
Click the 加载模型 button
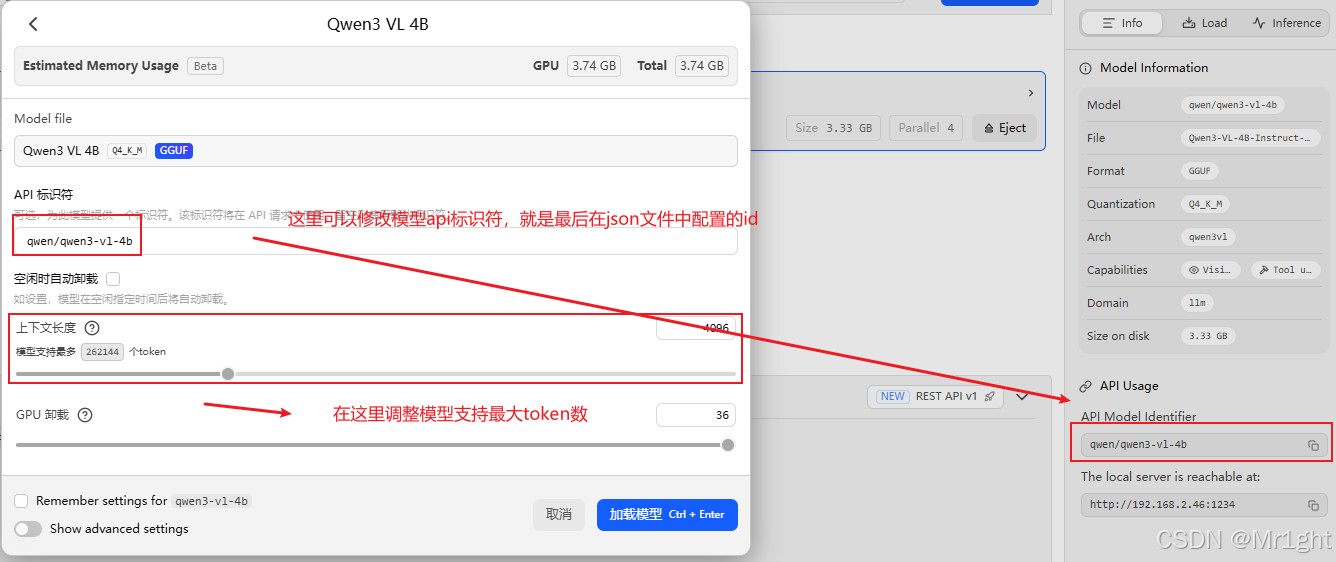click(x=667, y=515)
